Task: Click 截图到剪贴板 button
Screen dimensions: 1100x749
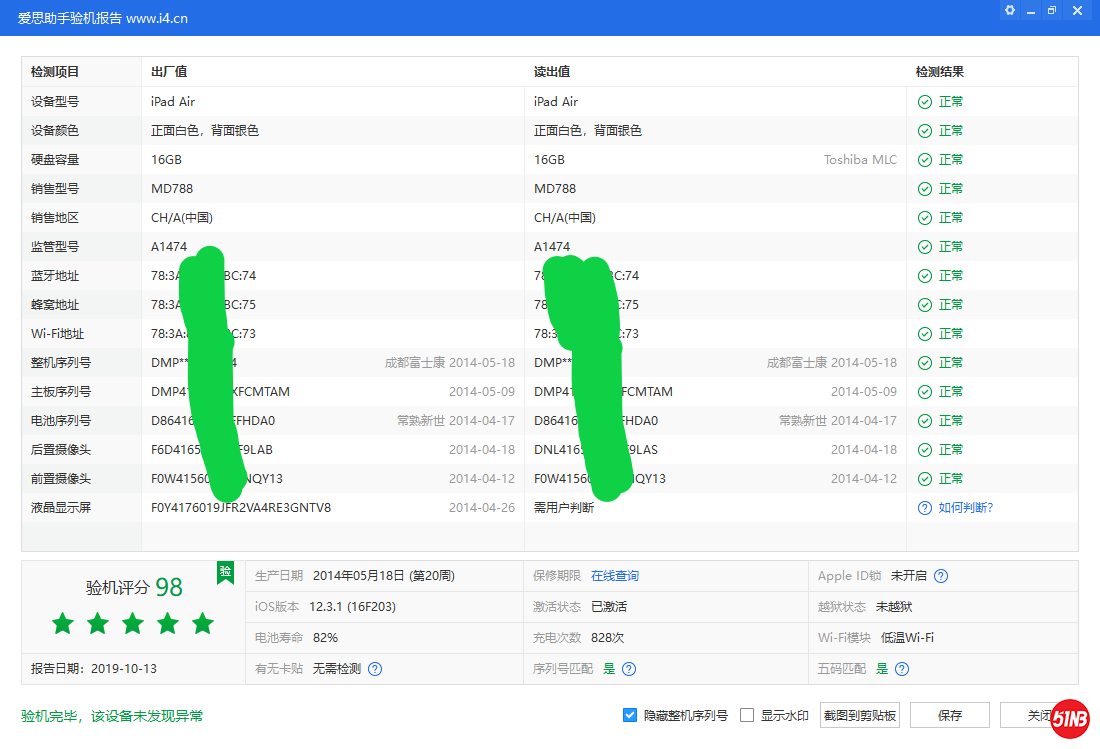Action: 859,715
